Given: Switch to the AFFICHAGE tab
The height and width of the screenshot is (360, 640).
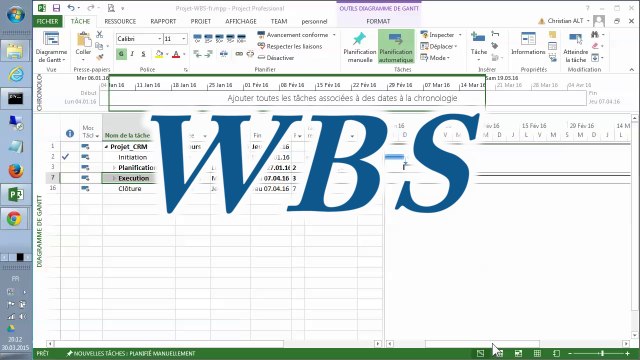Looking at the screenshot, I should coord(241,21).
